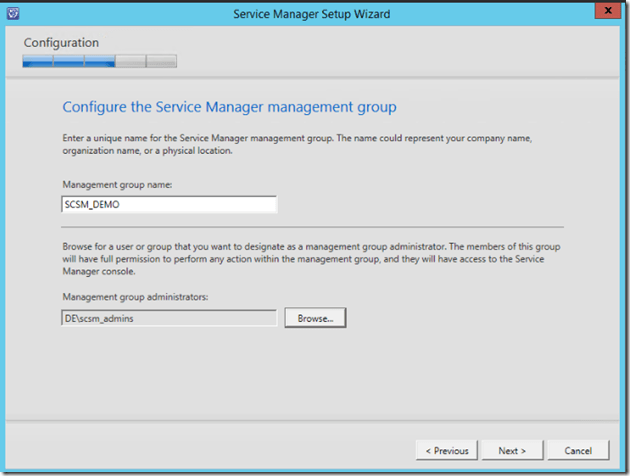Click the "Management group administrators:" label

130,296
